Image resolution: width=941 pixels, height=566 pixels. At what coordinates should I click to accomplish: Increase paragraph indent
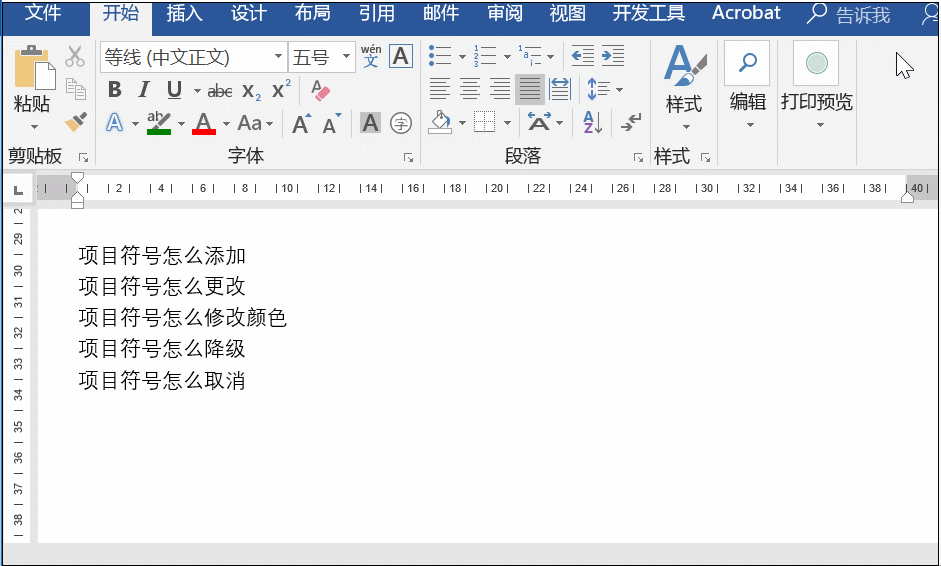click(x=613, y=56)
